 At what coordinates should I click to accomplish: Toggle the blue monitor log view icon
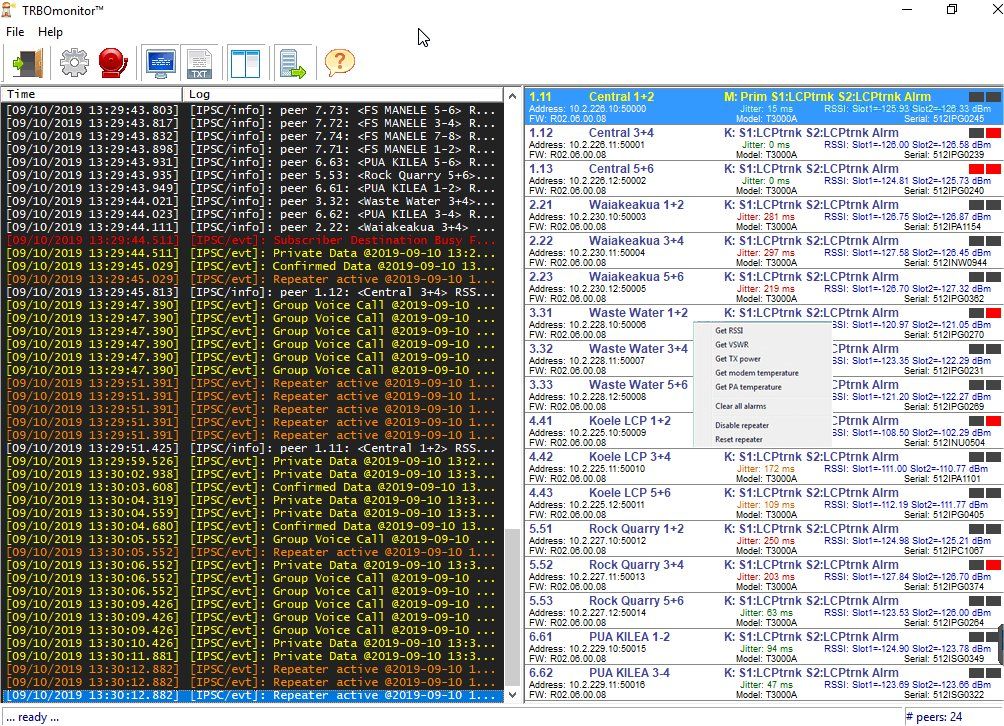pos(160,63)
